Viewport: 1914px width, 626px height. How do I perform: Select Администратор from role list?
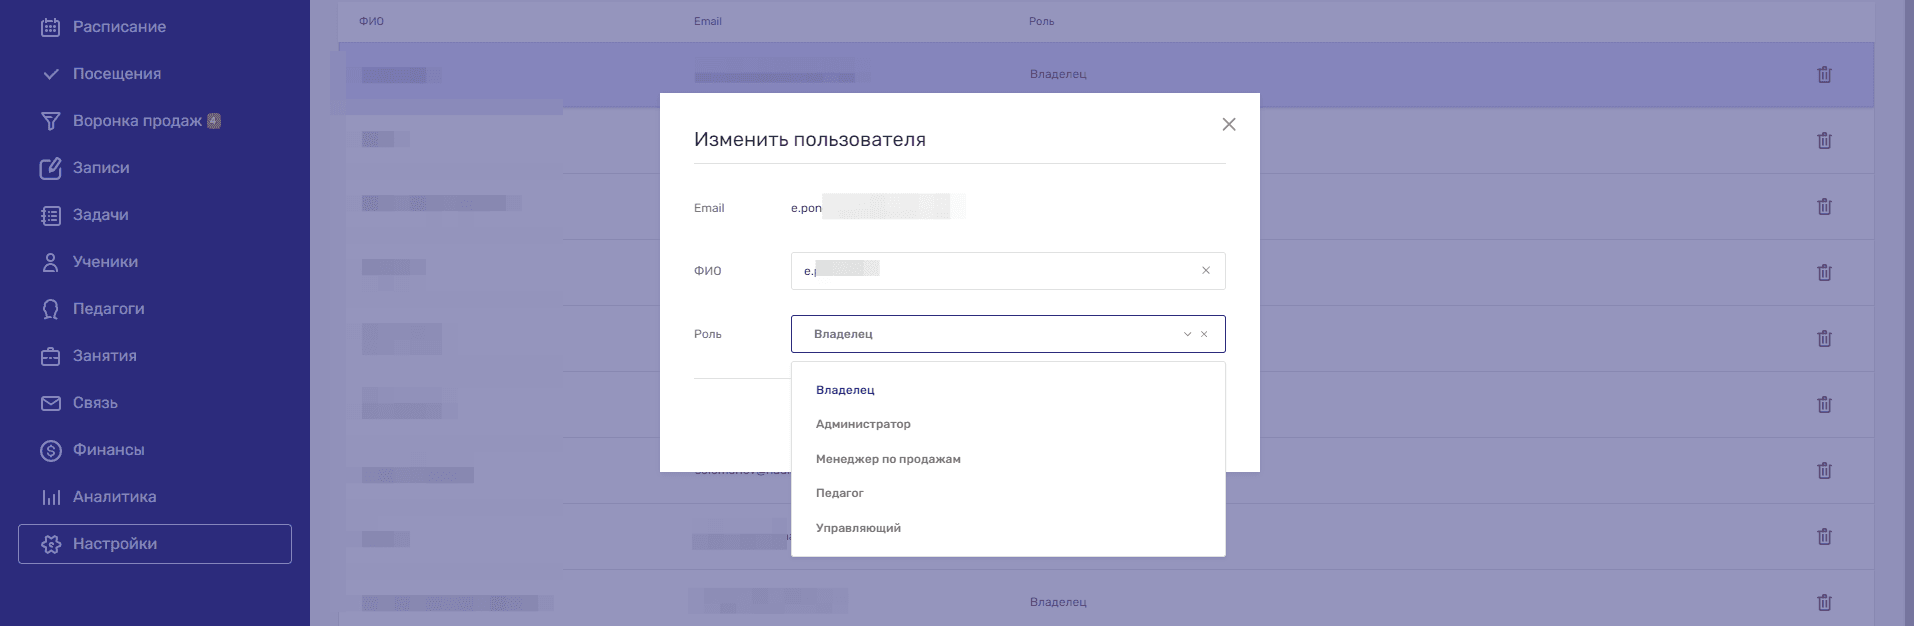863,424
